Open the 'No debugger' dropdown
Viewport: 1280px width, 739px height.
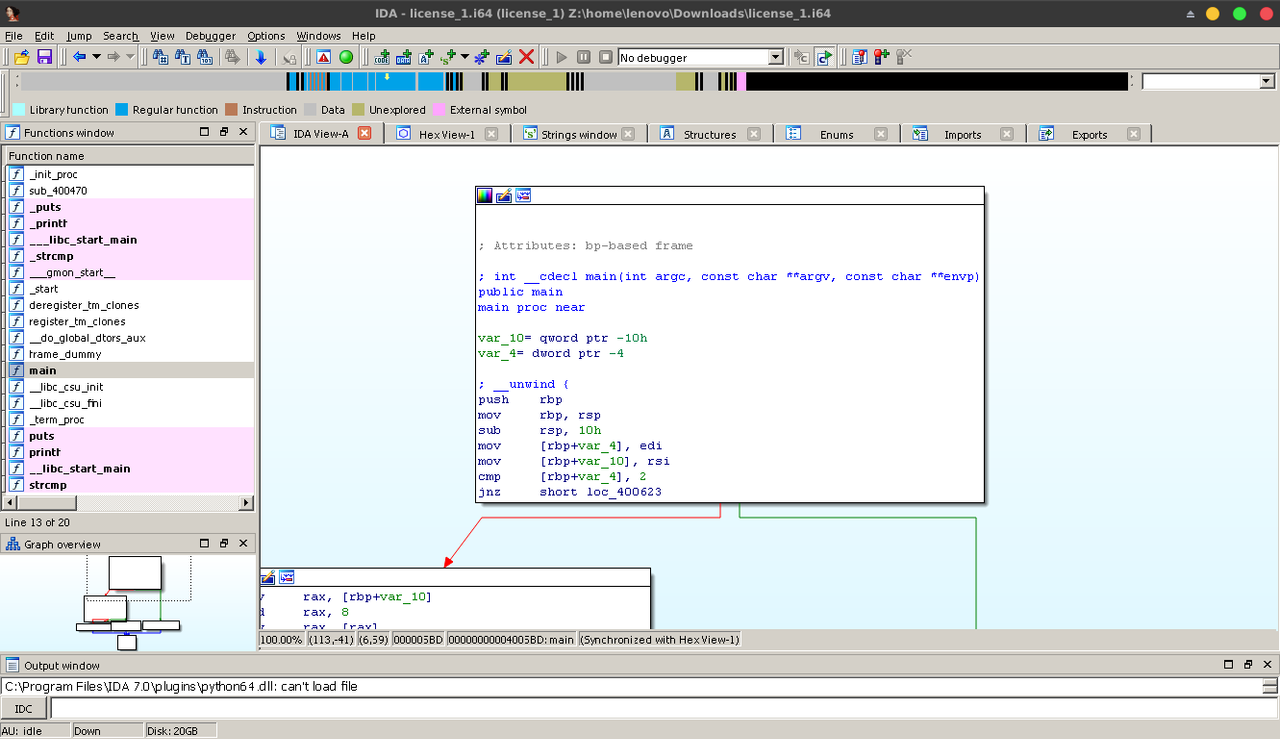coord(775,57)
